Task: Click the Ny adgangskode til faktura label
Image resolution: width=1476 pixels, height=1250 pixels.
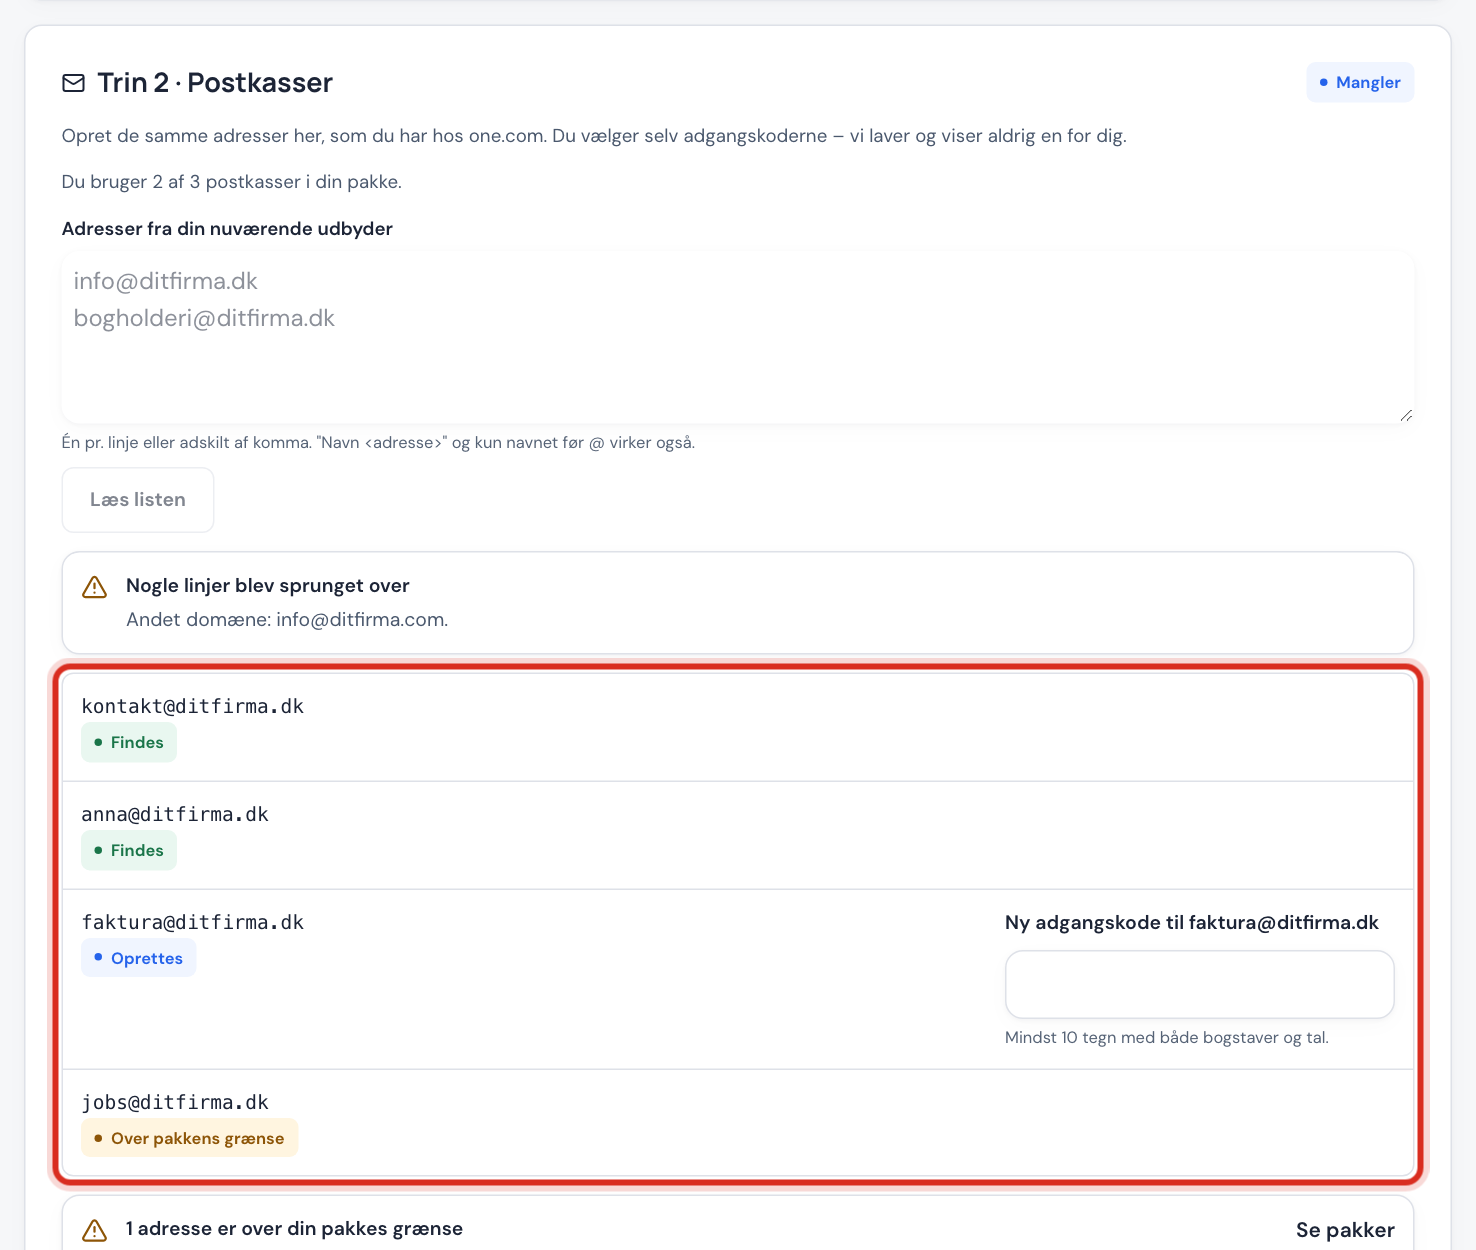Action: [x=1192, y=922]
